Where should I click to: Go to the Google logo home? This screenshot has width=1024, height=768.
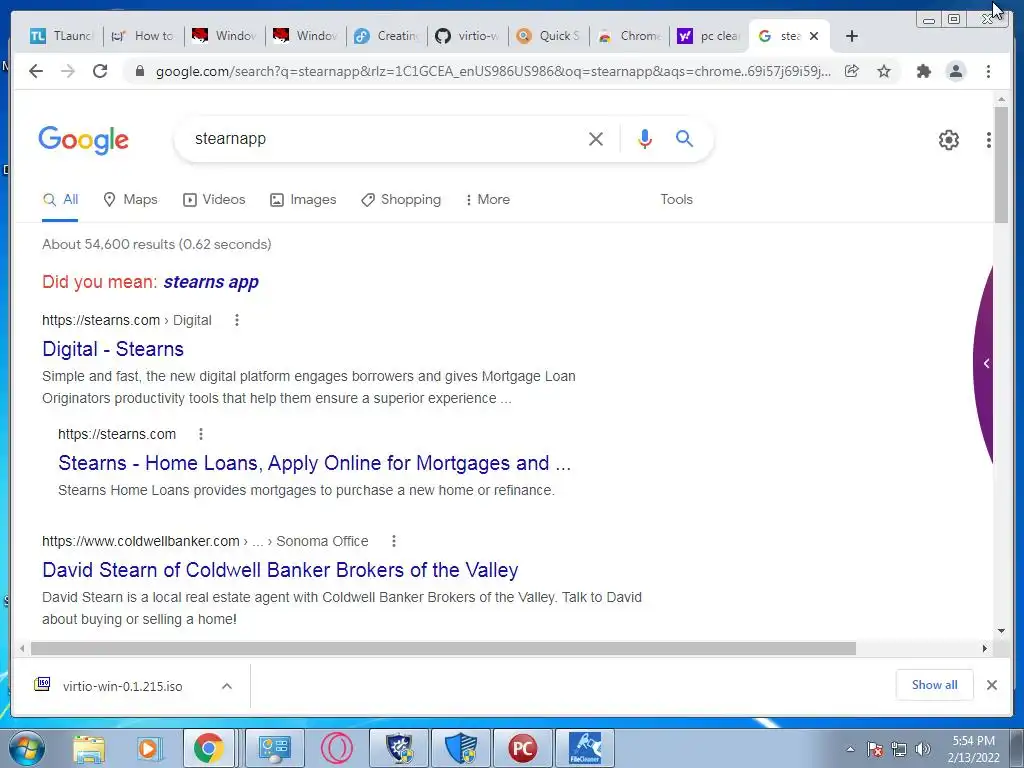pos(84,140)
